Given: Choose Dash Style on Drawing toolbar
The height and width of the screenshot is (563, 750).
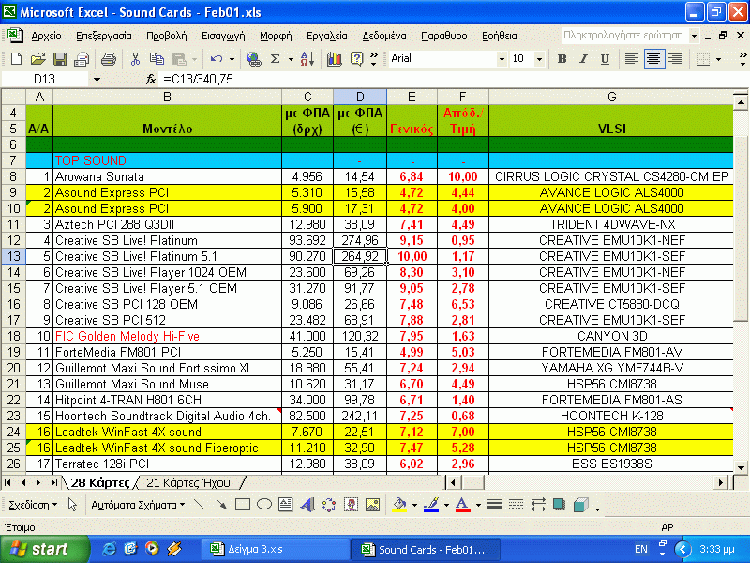Looking at the screenshot, I should [516, 504].
